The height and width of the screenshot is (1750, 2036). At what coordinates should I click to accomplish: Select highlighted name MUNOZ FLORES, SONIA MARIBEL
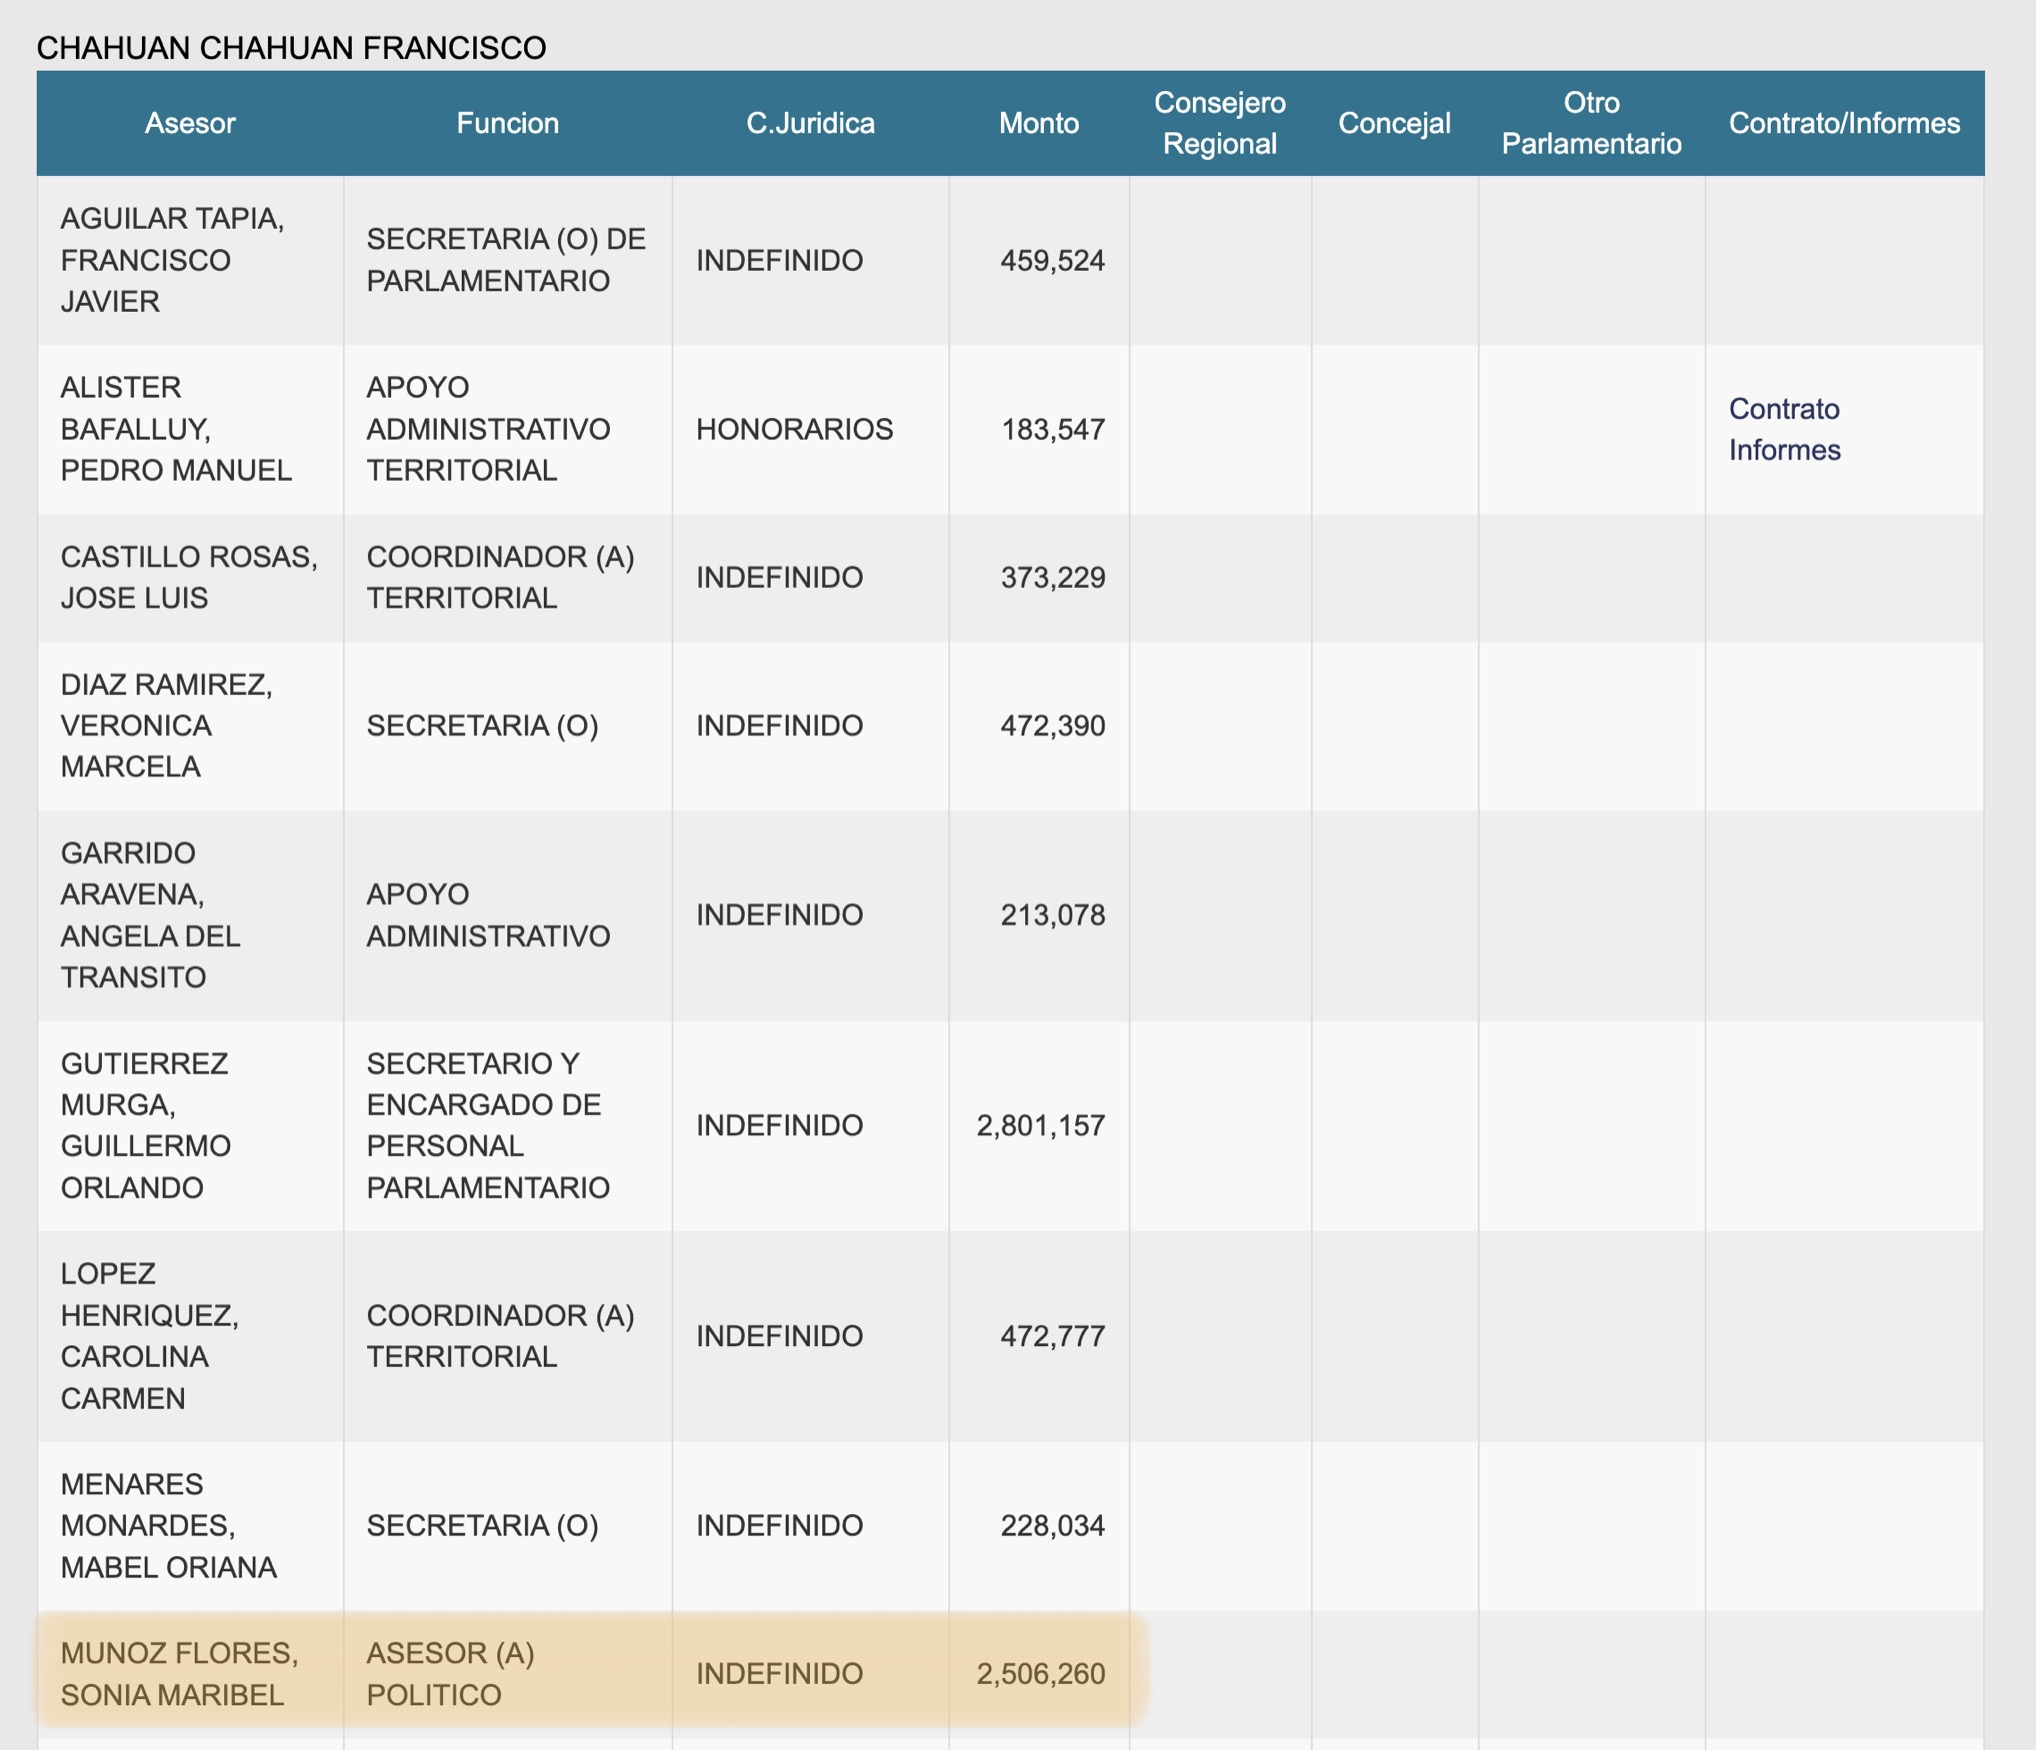click(179, 1673)
